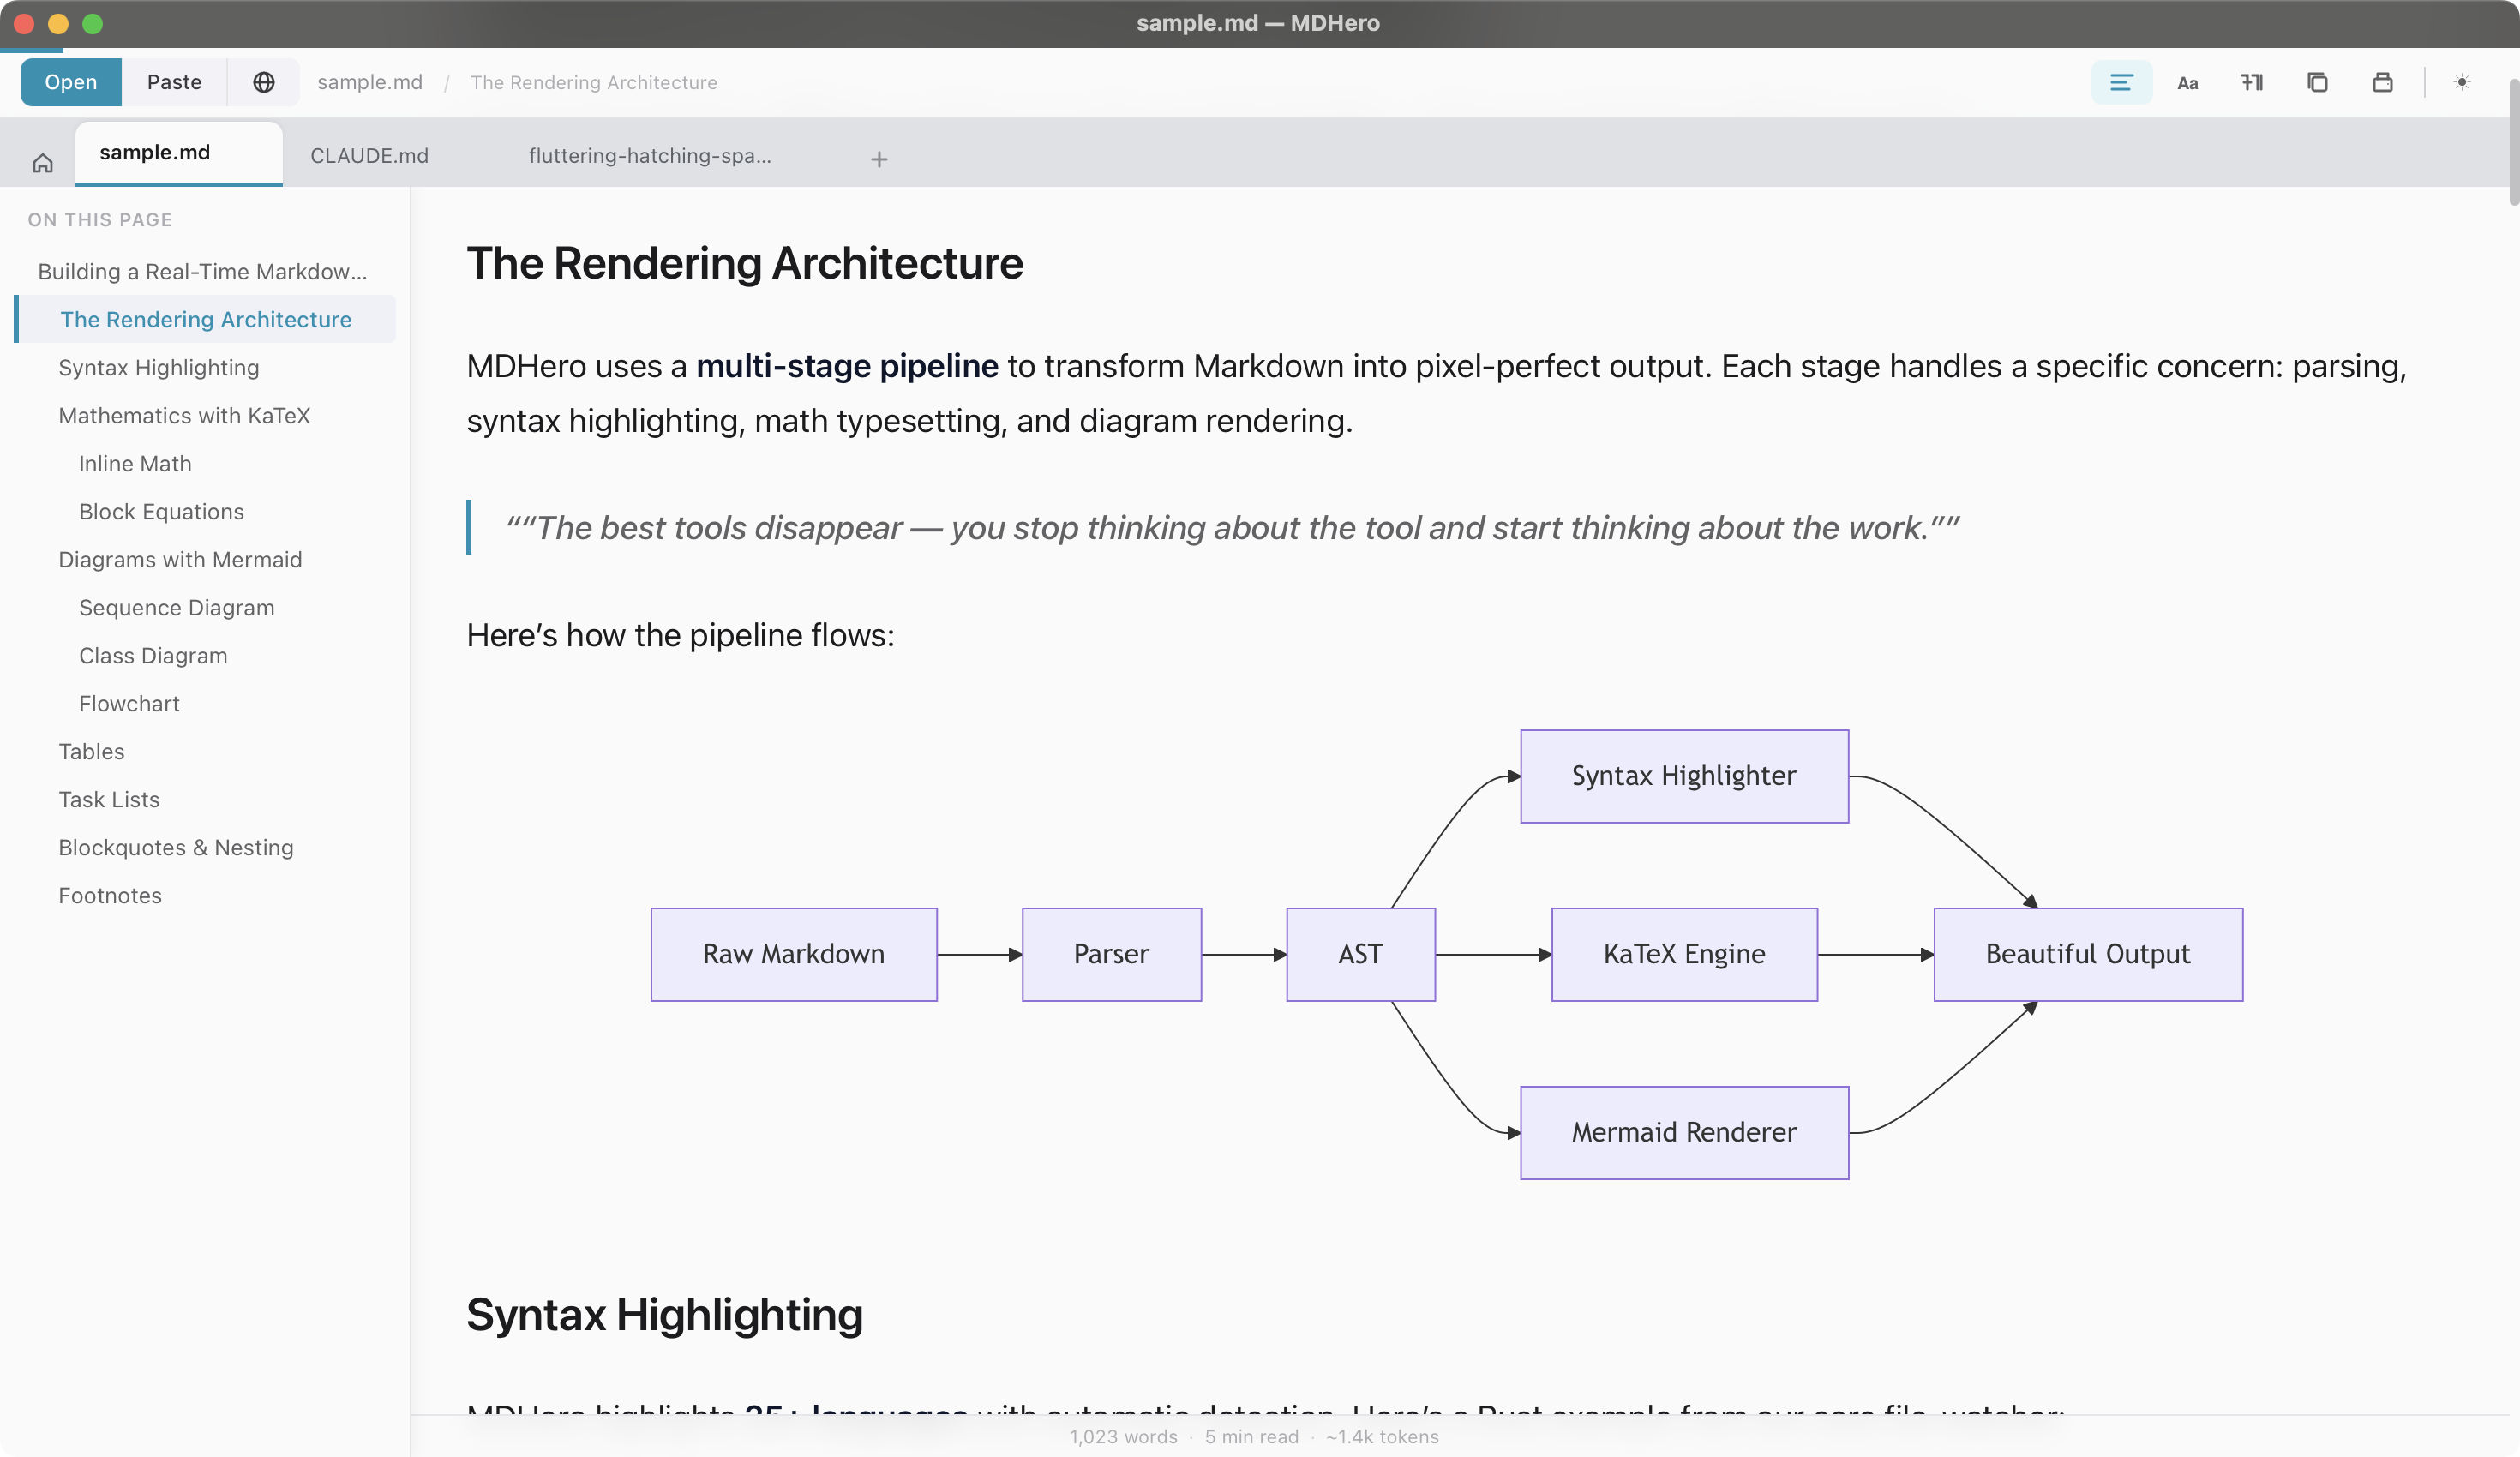Click The Rendering Architecture breadcrumb
2520x1457 pixels.
tap(594, 82)
